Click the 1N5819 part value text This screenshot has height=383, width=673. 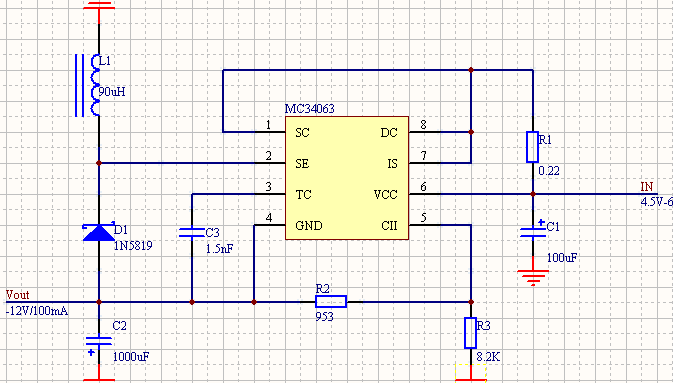[x=133, y=246]
